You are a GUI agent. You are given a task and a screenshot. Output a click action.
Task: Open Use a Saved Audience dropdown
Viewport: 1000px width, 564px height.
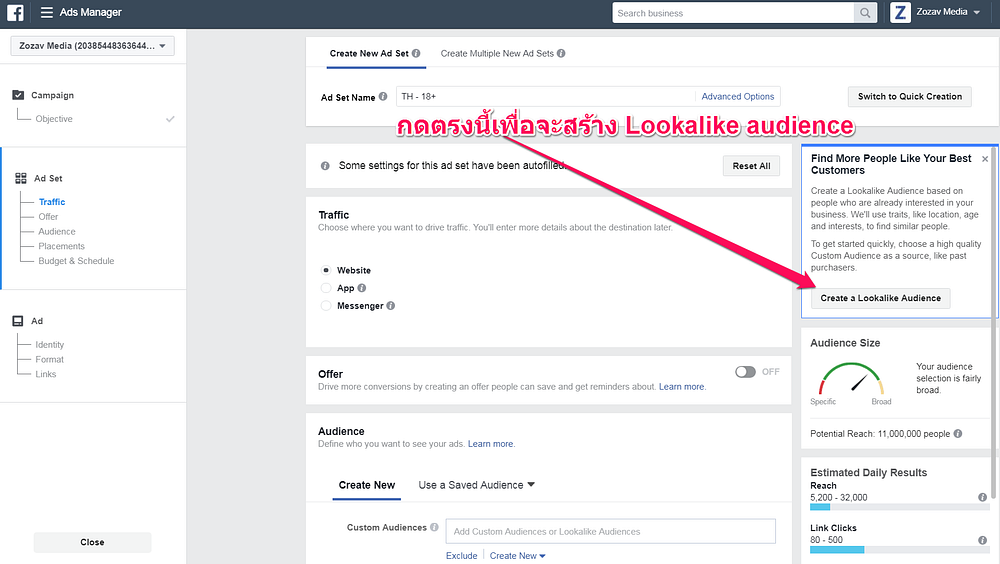476,485
